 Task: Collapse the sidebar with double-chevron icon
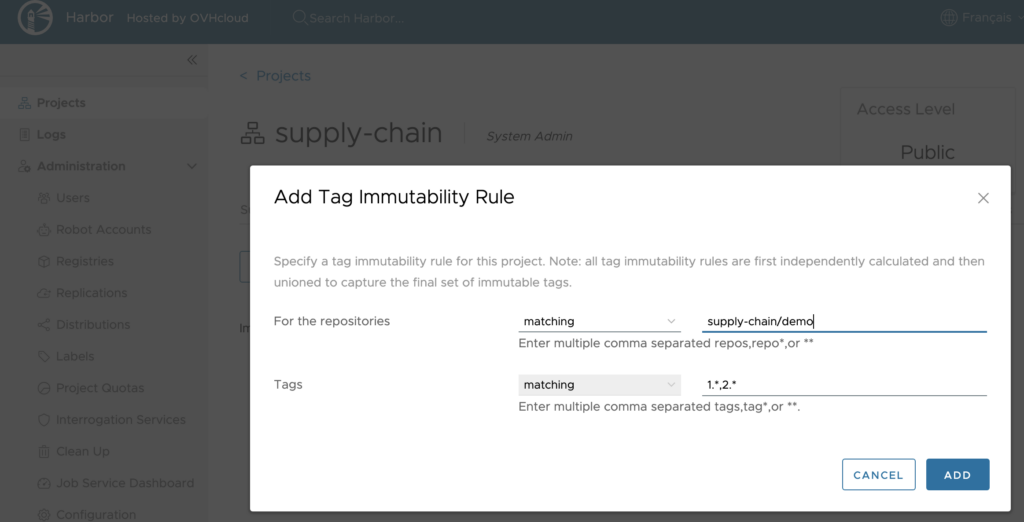click(x=192, y=60)
